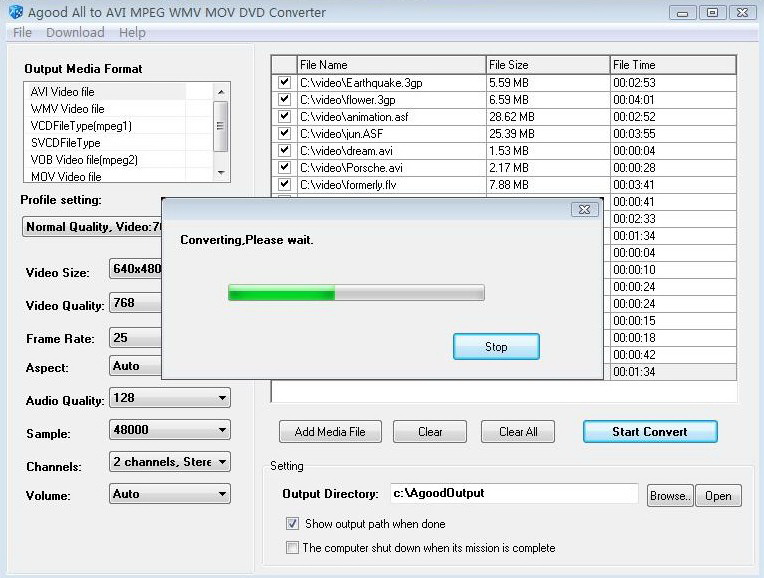This screenshot has height=578, width=764.
Task: Sort by File Time column header
Action: 673,65
